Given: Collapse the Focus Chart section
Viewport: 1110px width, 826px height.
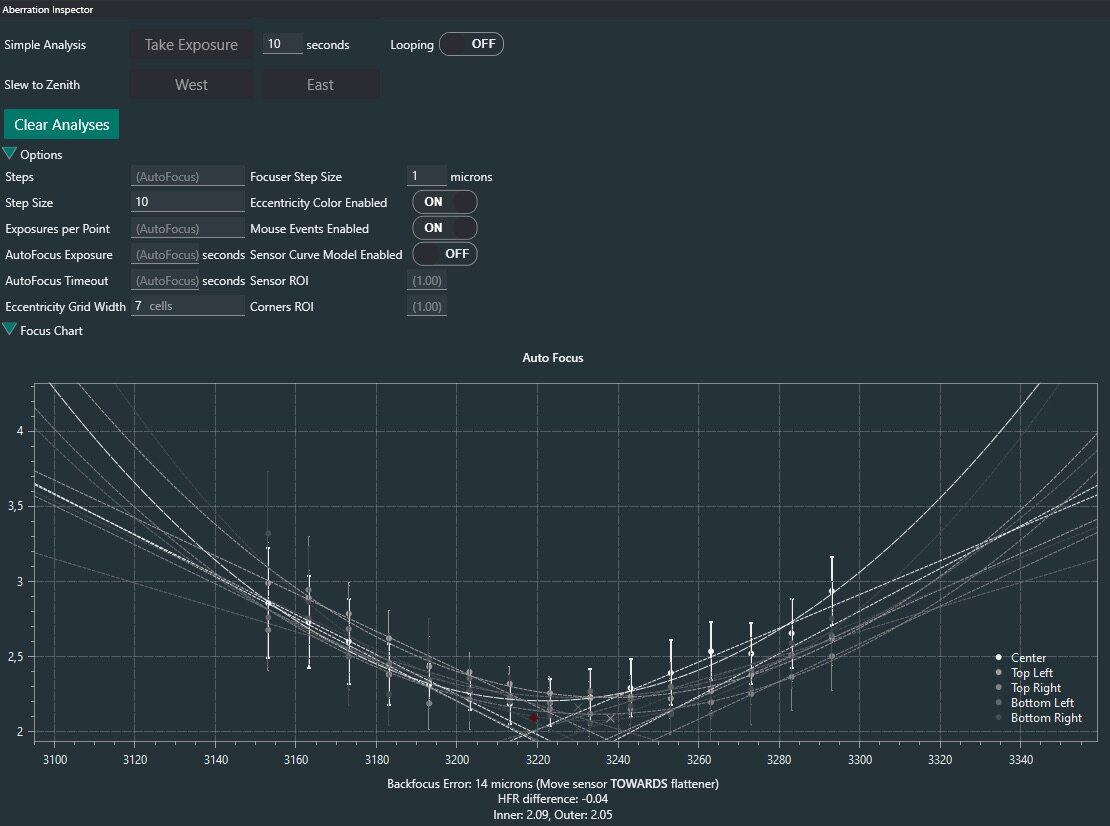Looking at the screenshot, I should pyautogui.click(x=9, y=330).
